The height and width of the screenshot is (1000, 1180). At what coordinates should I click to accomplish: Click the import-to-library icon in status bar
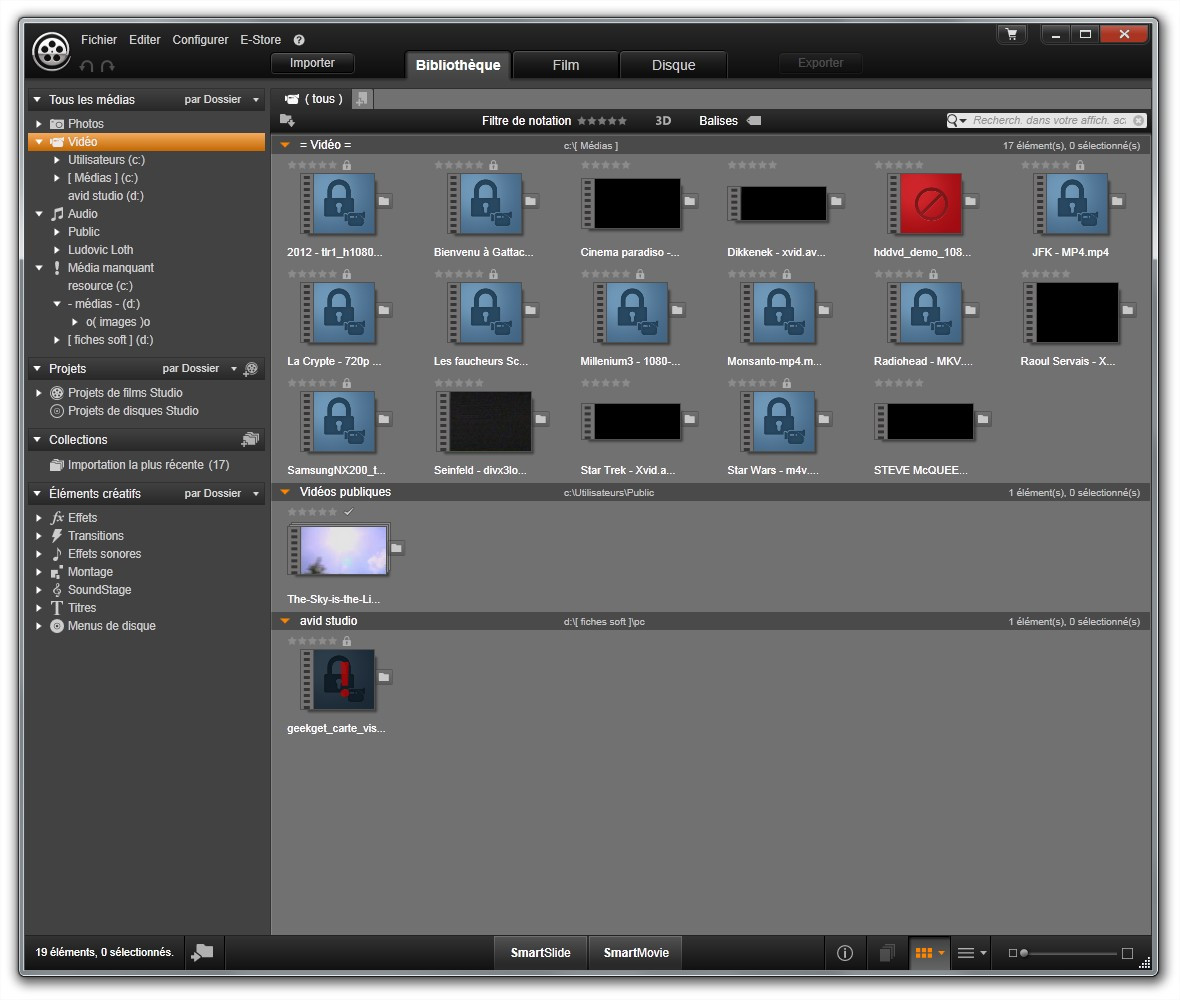202,953
